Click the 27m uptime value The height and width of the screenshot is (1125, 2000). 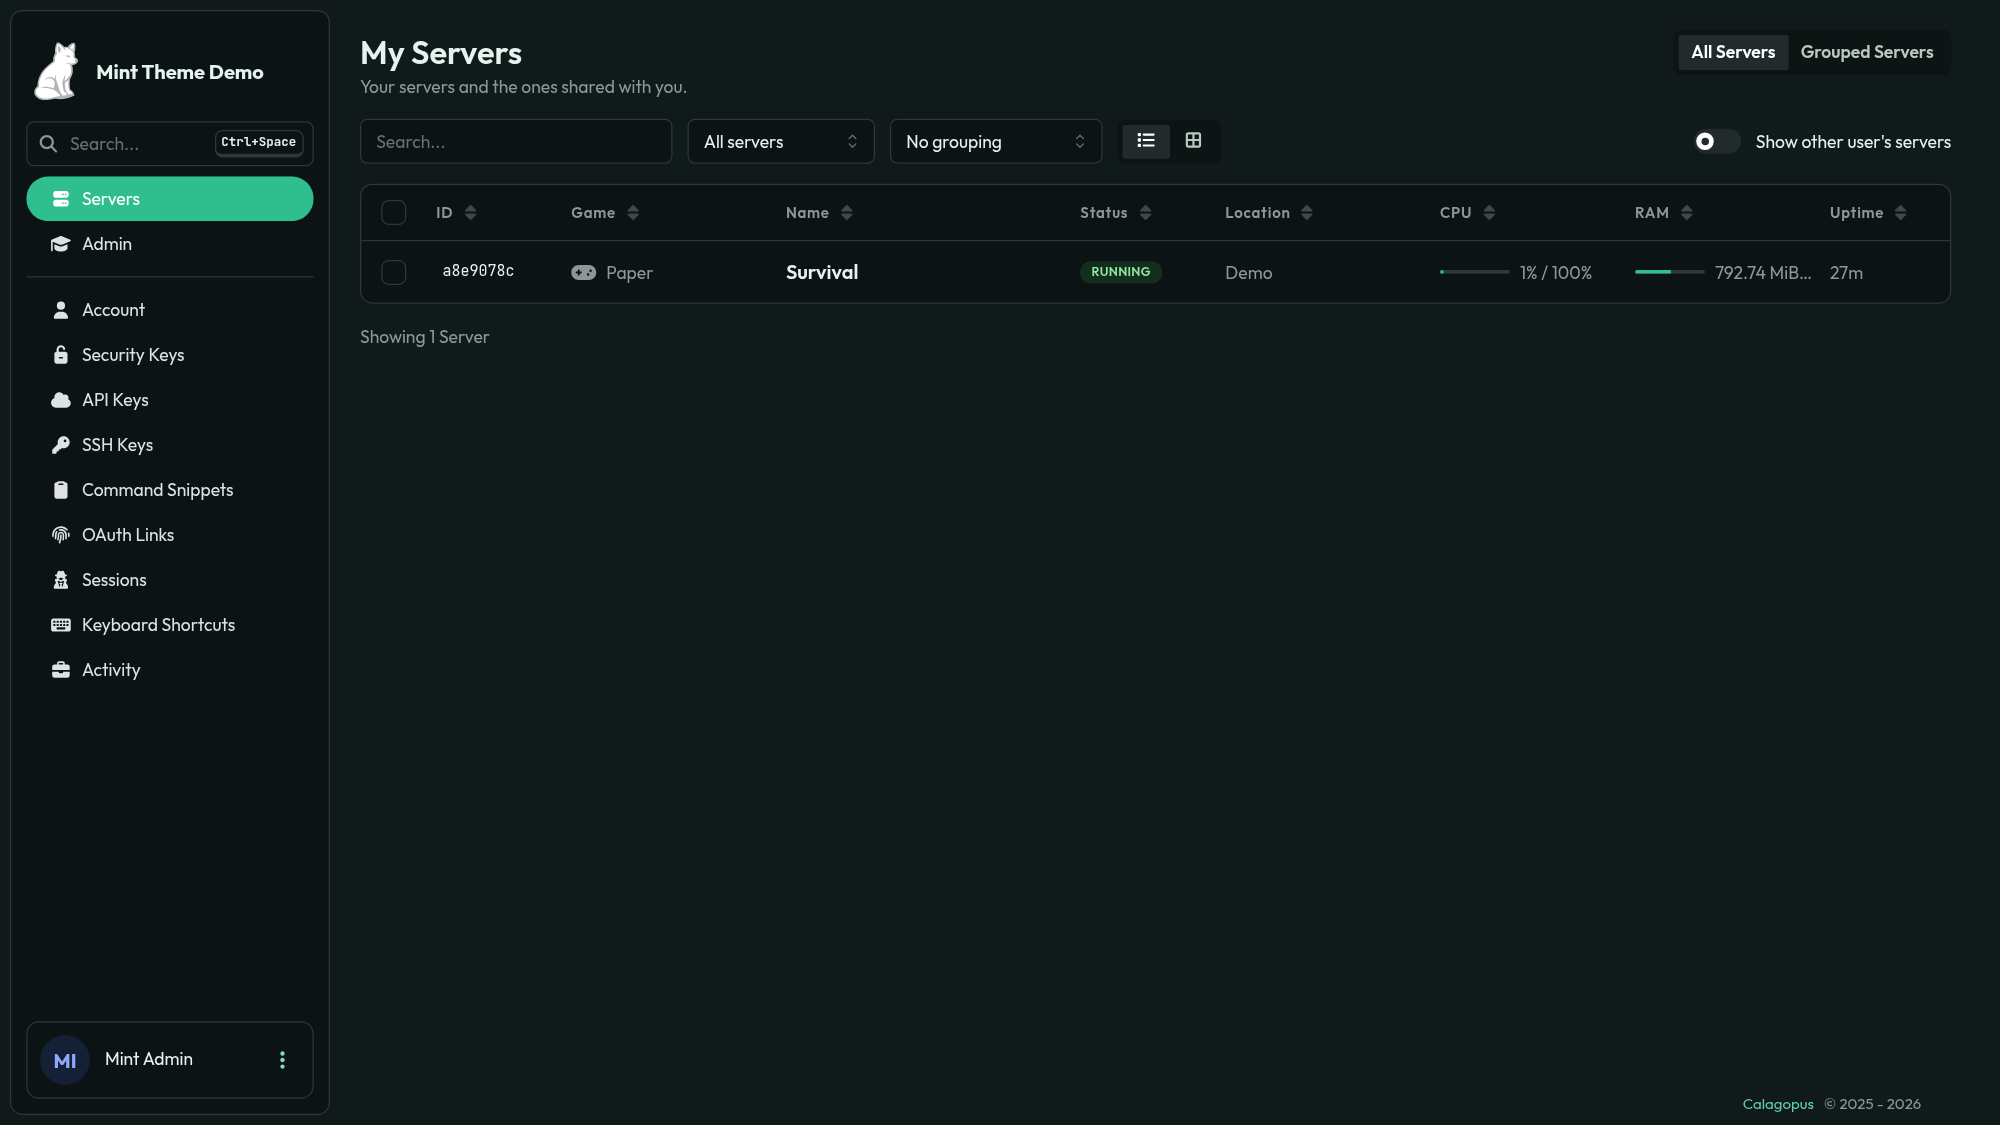[x=1846, y=273]
